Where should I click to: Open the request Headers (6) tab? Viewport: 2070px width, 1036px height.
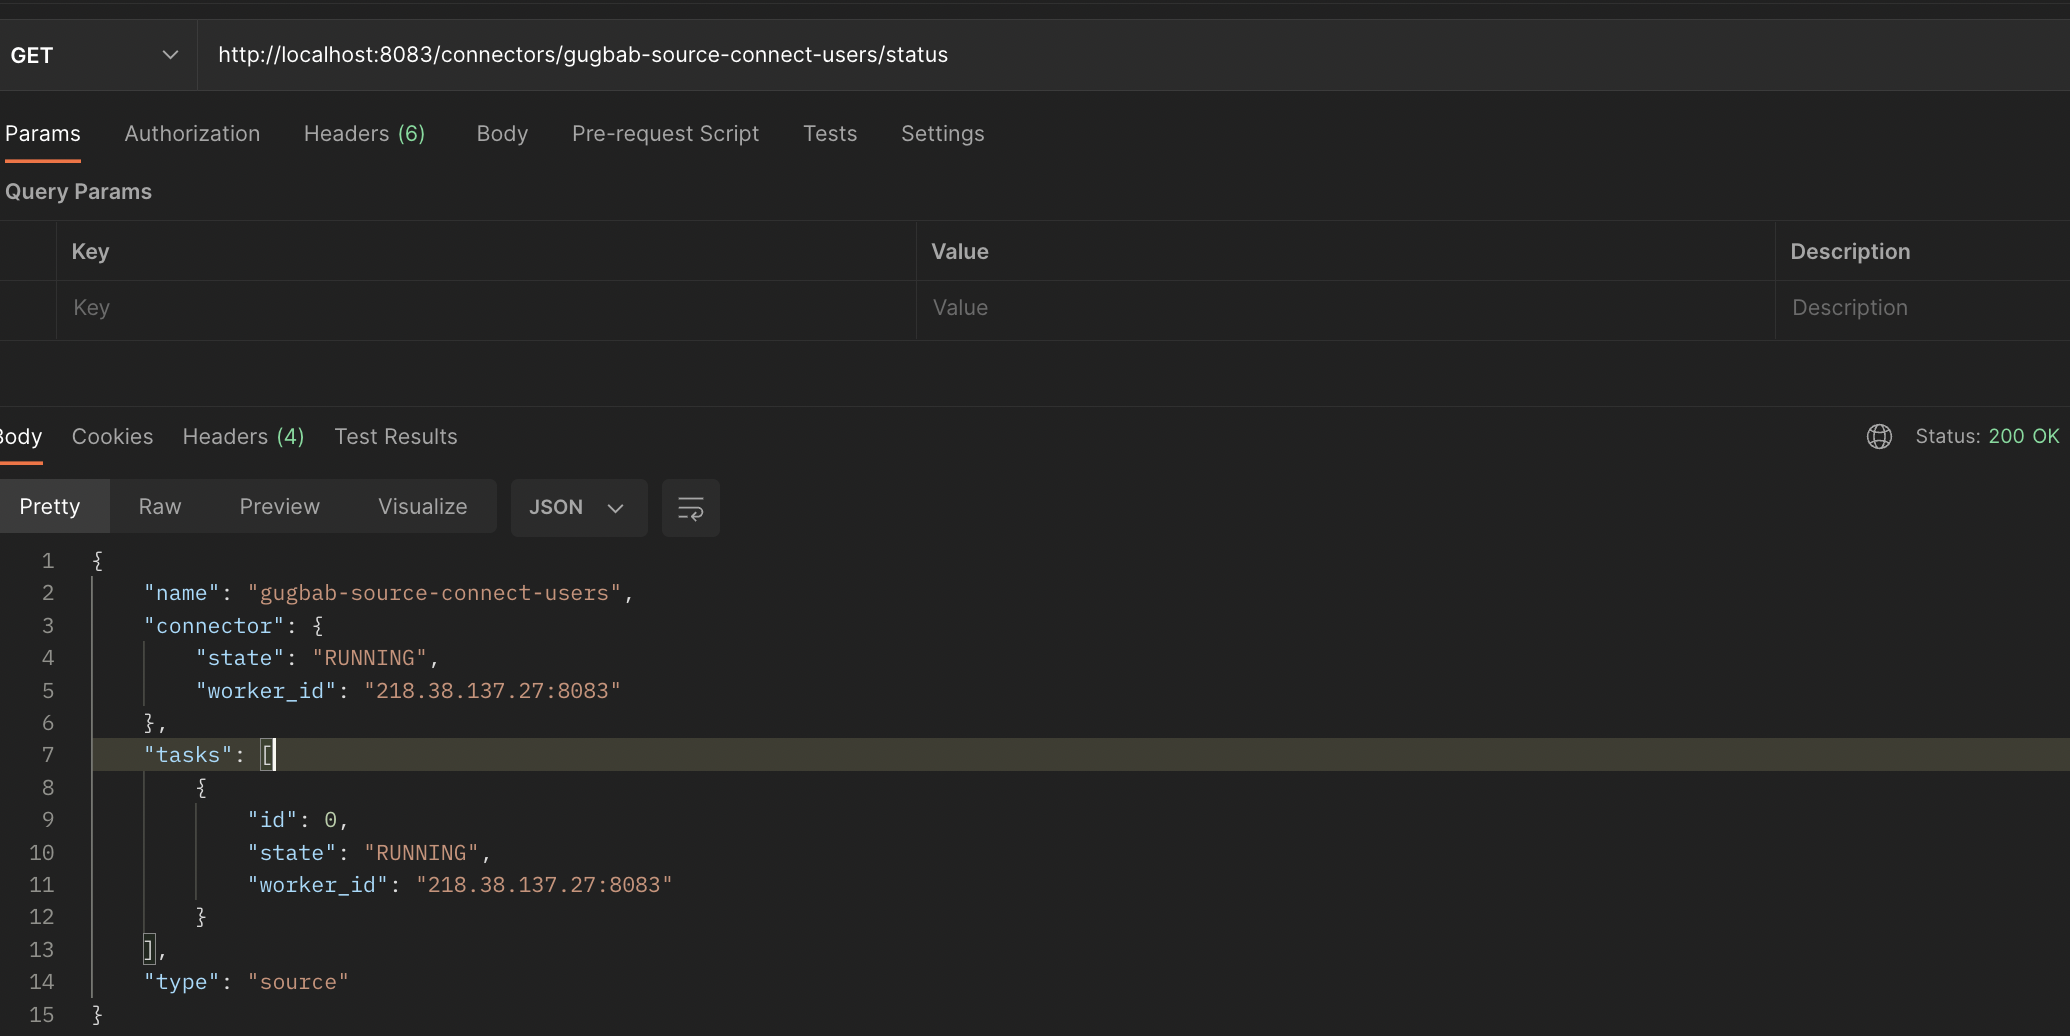click(364, 134)
